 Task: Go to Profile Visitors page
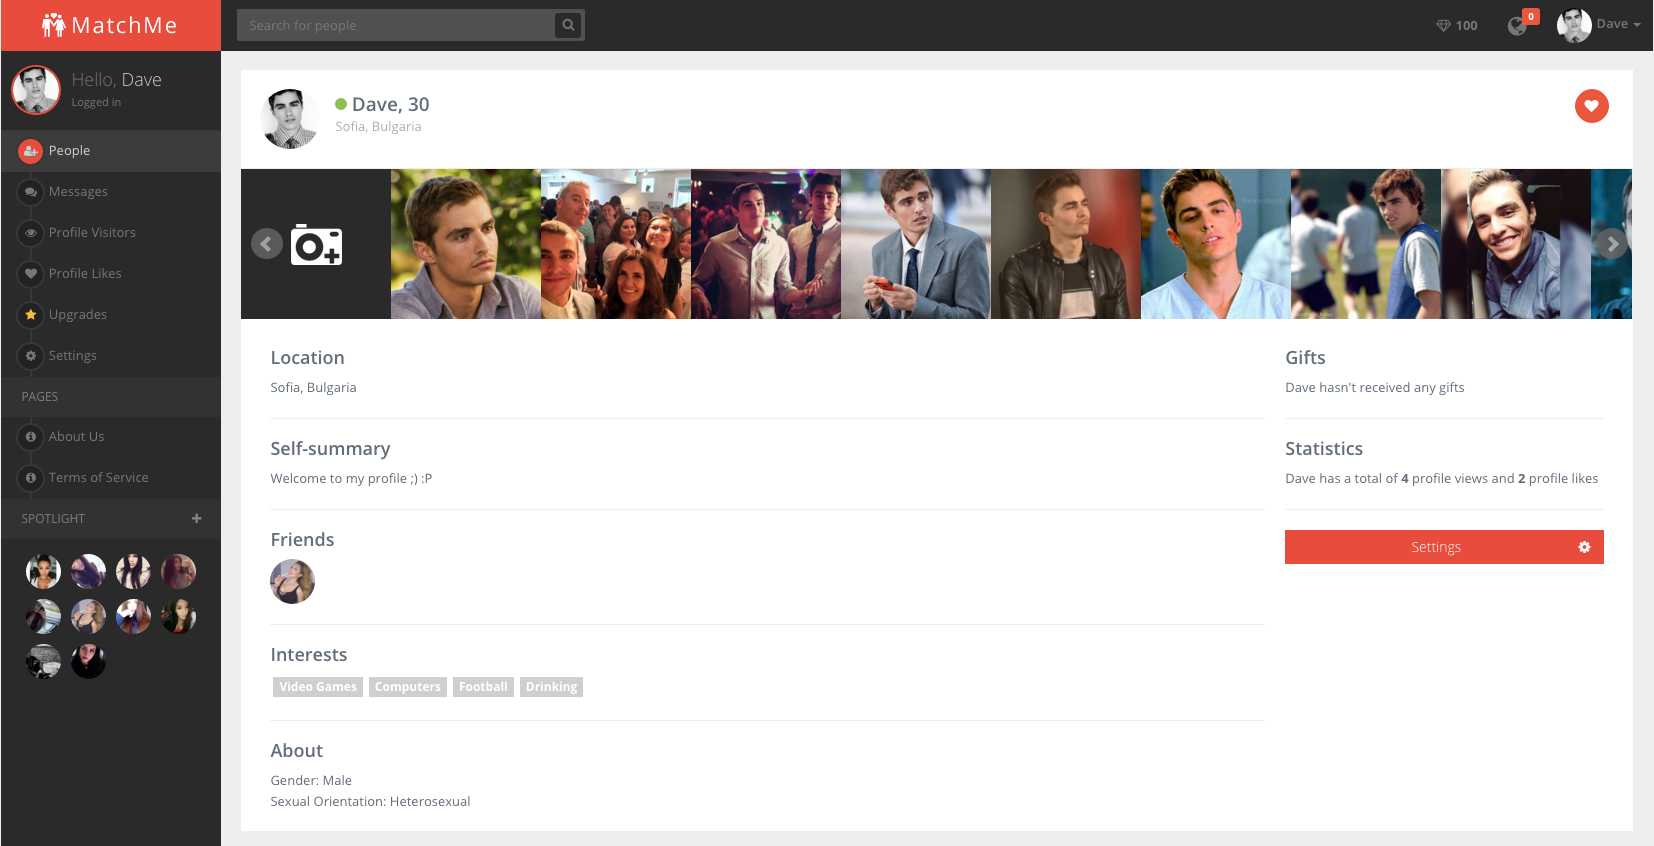92,233
